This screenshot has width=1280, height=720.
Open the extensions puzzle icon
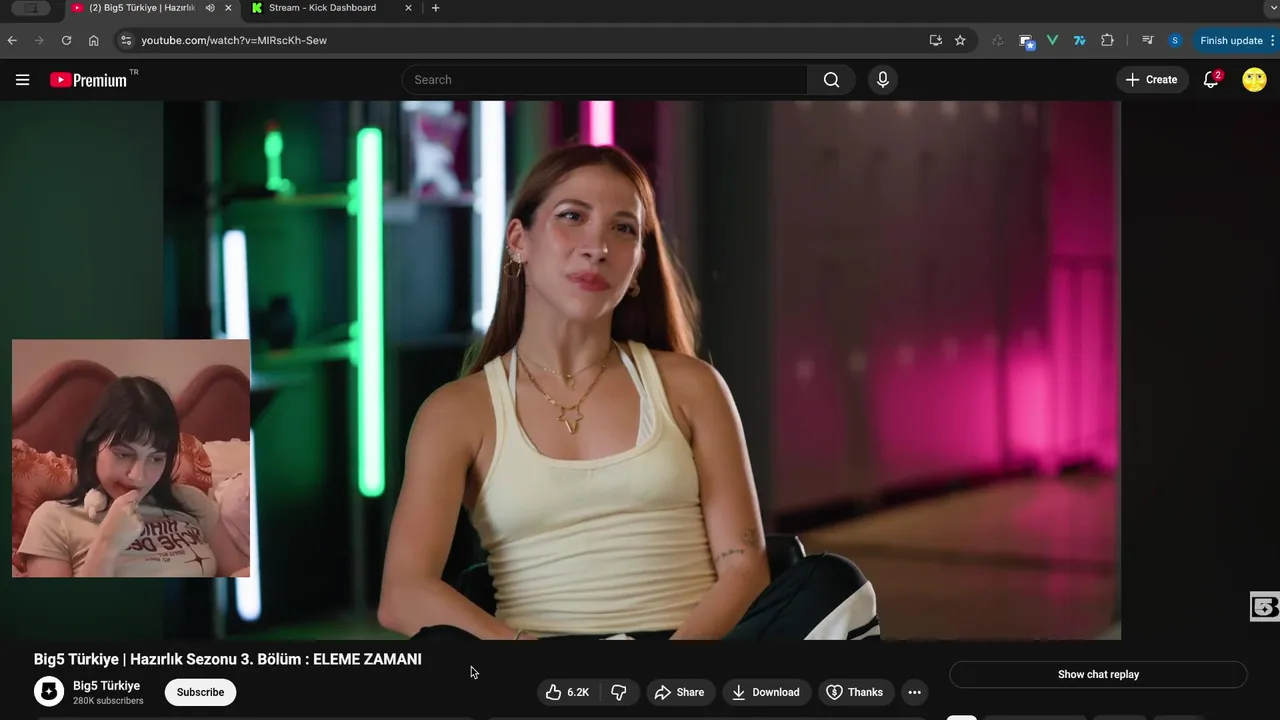pos(1107,40)
